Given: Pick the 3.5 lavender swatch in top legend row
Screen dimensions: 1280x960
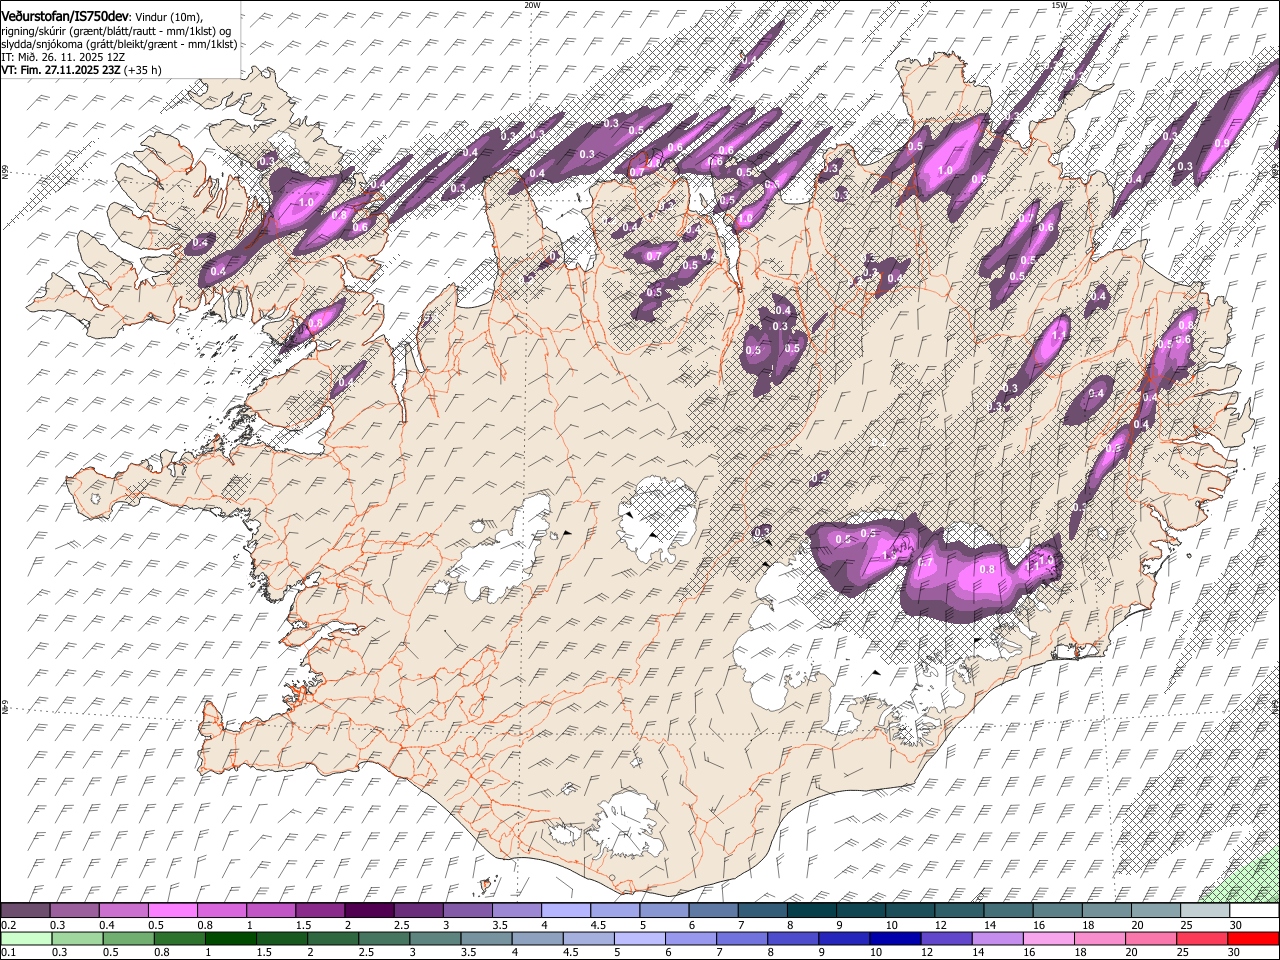Looking at the screenshot, I should 516,911.
